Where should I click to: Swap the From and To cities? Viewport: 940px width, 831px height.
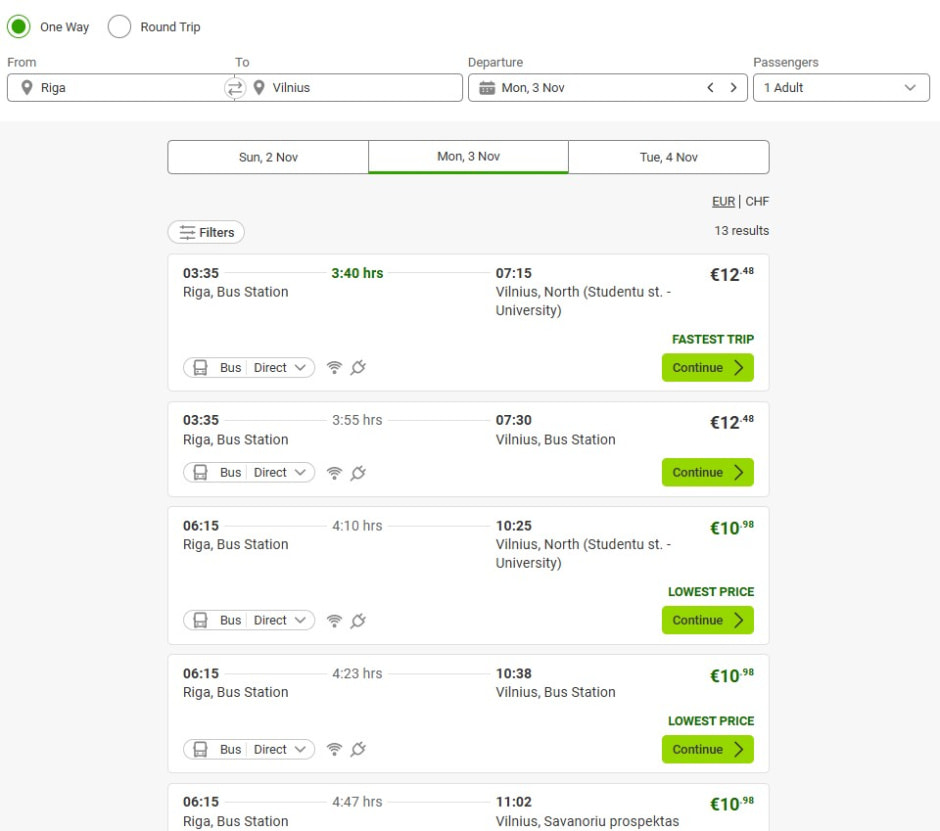(234, 88)
